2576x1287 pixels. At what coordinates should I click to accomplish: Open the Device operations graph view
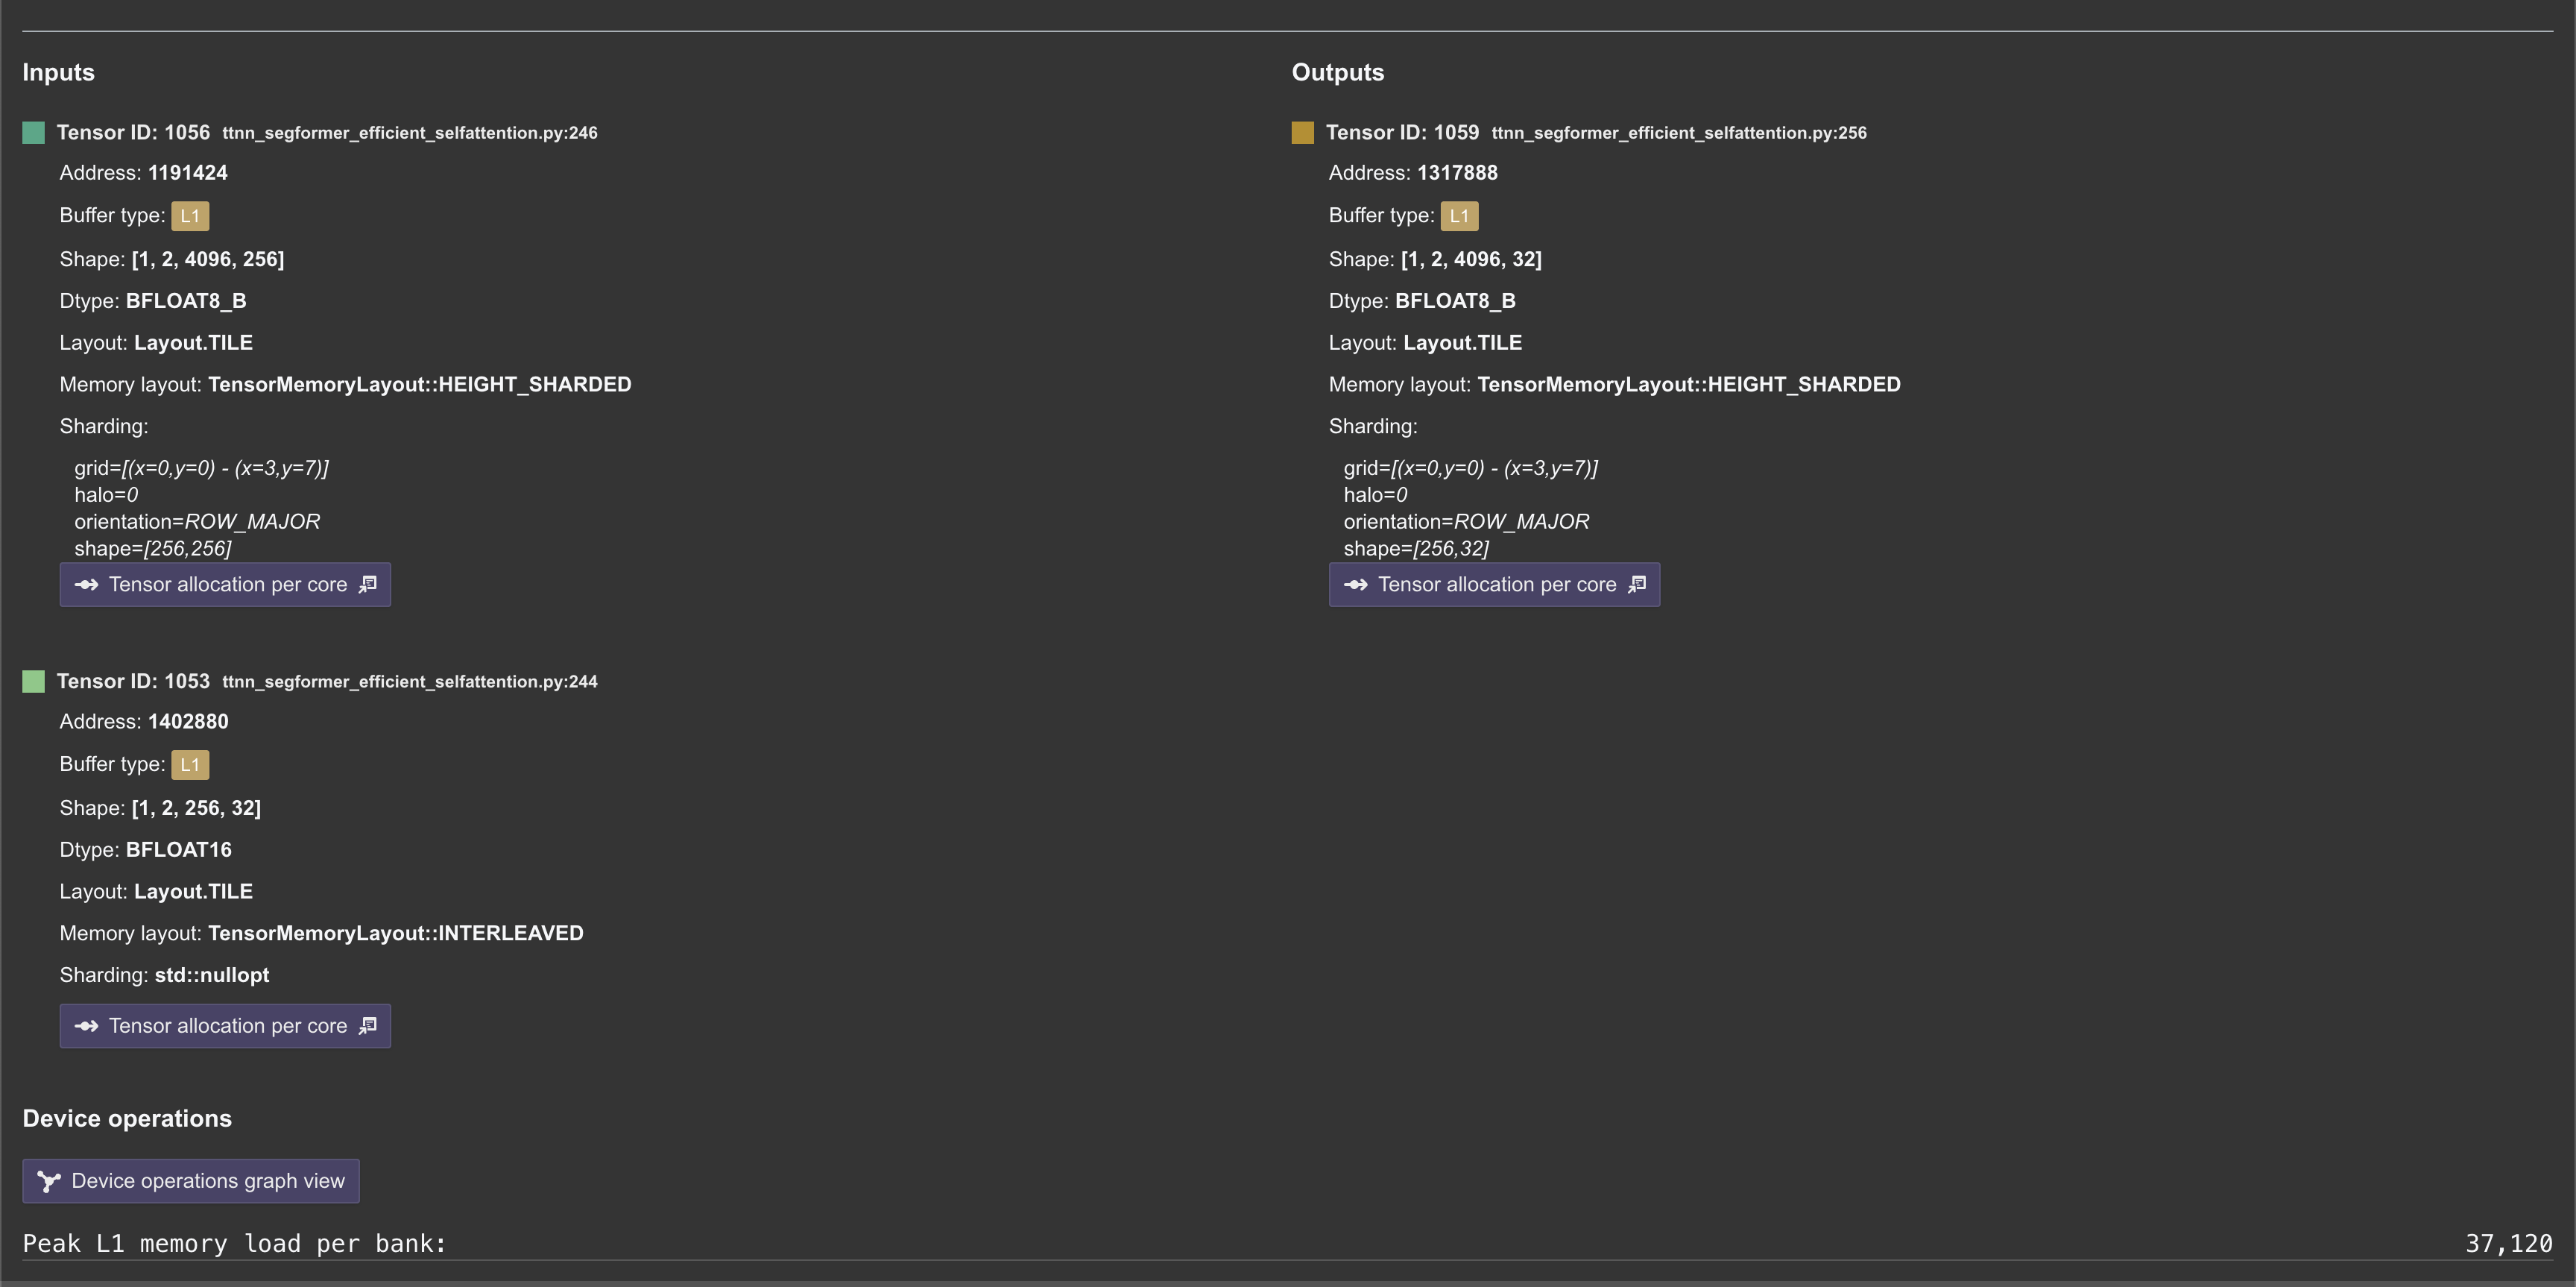pyautogui.click(x=190, y=1180)
